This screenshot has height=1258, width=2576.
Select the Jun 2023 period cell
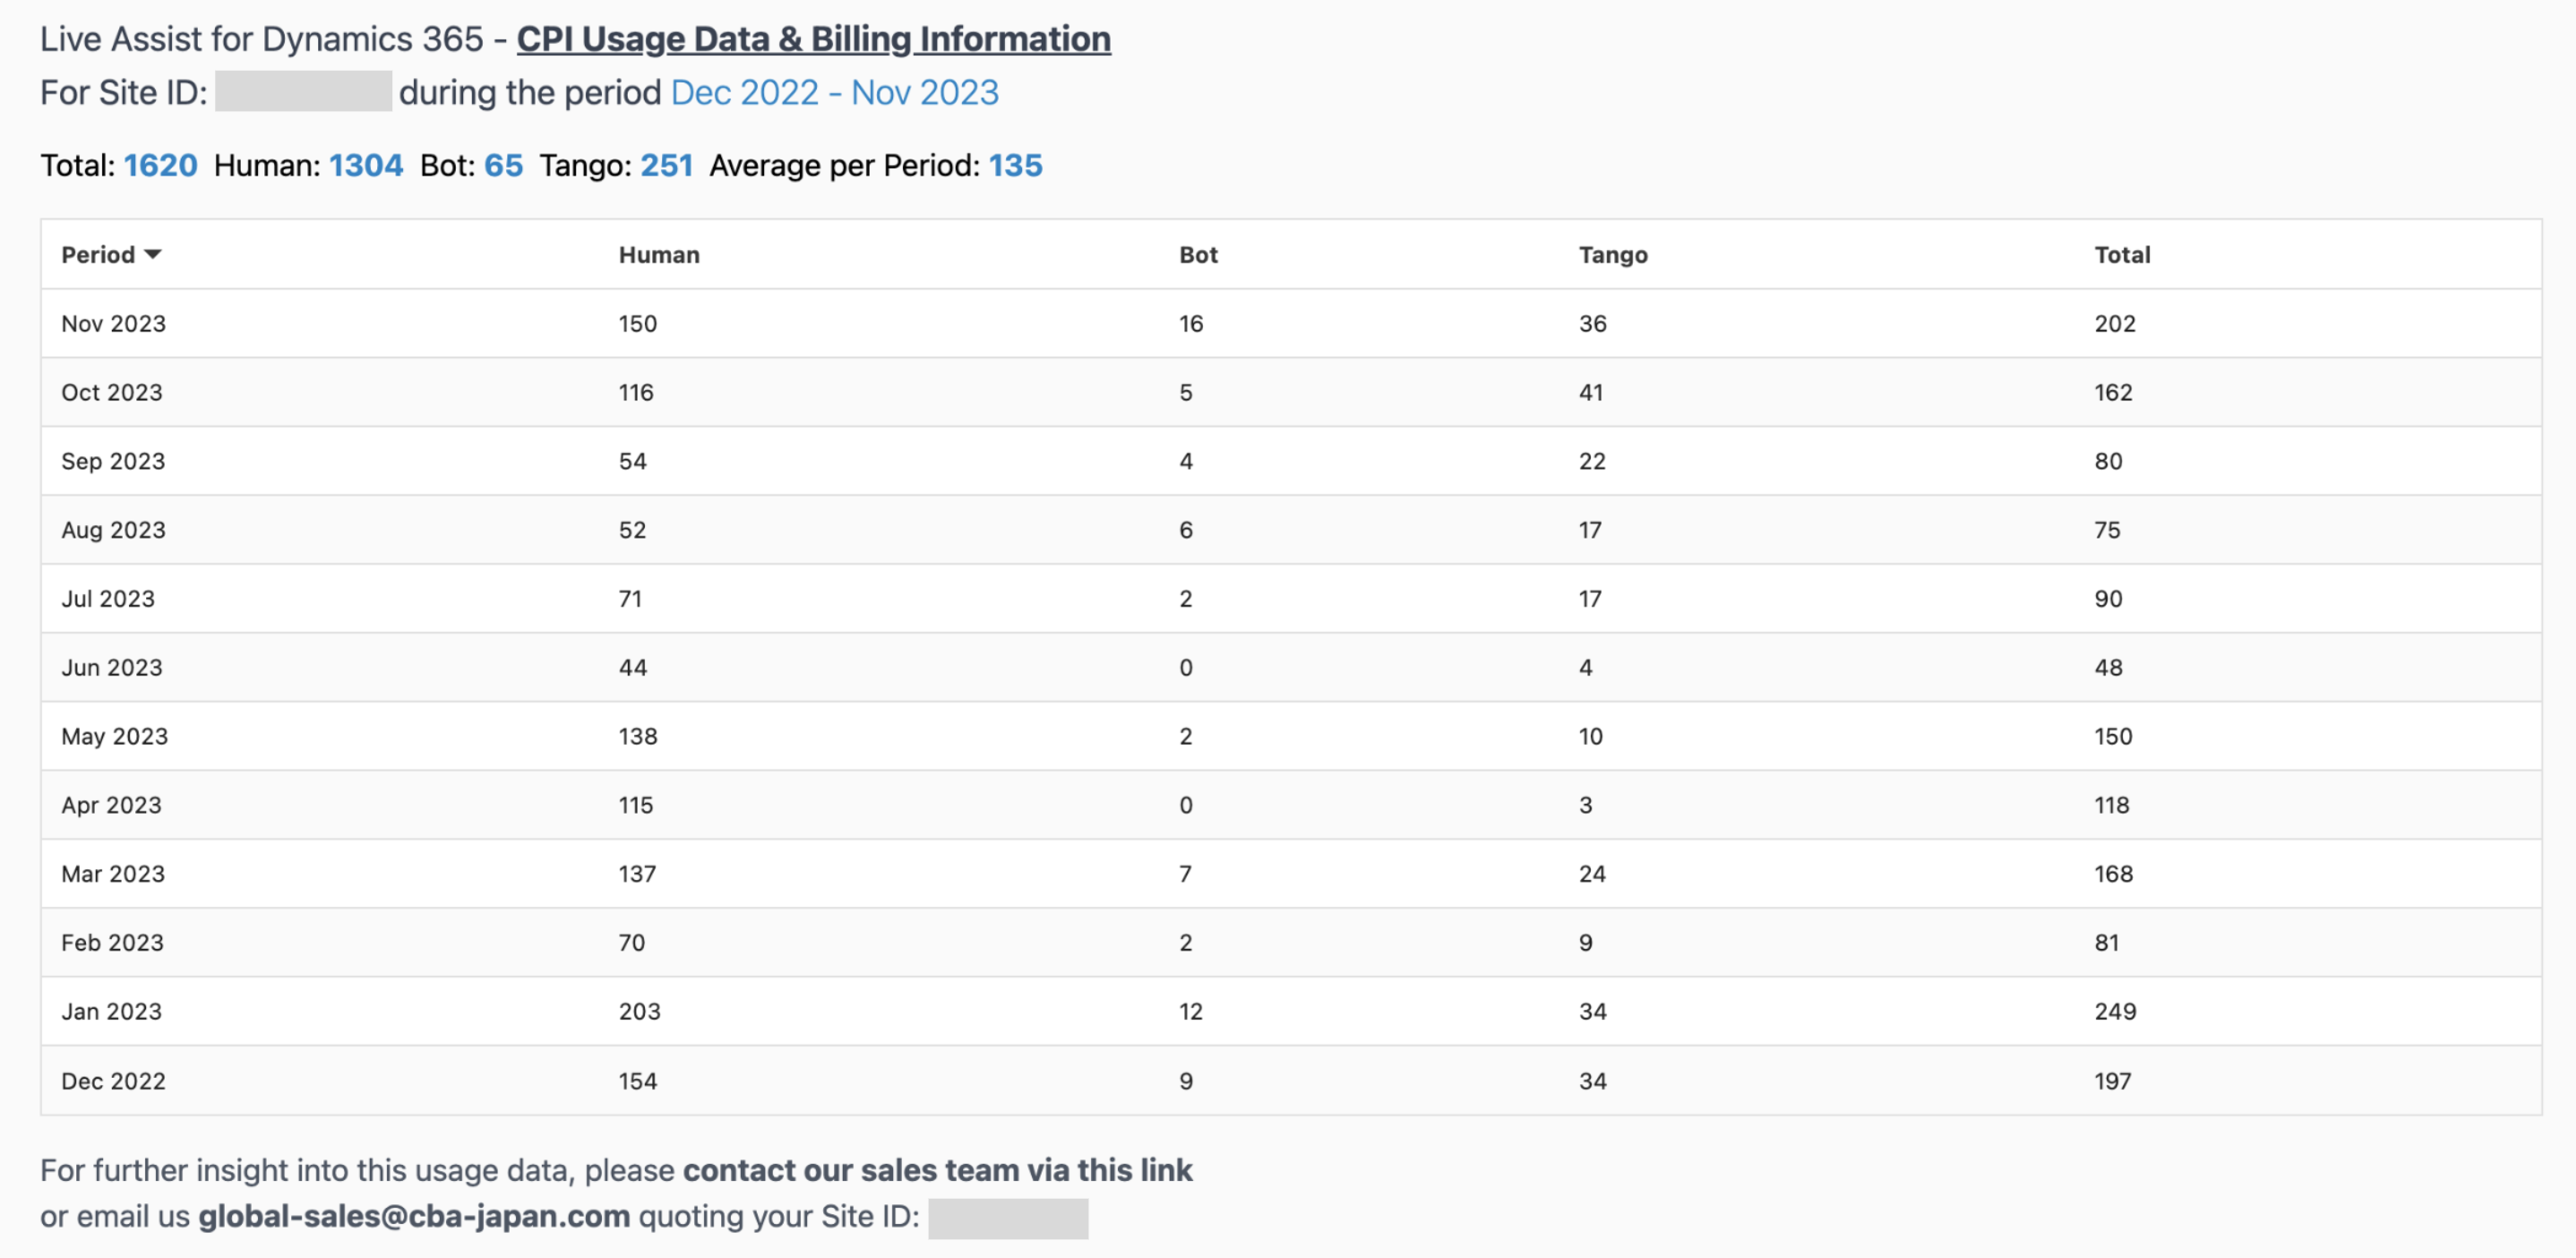point(112,667)
